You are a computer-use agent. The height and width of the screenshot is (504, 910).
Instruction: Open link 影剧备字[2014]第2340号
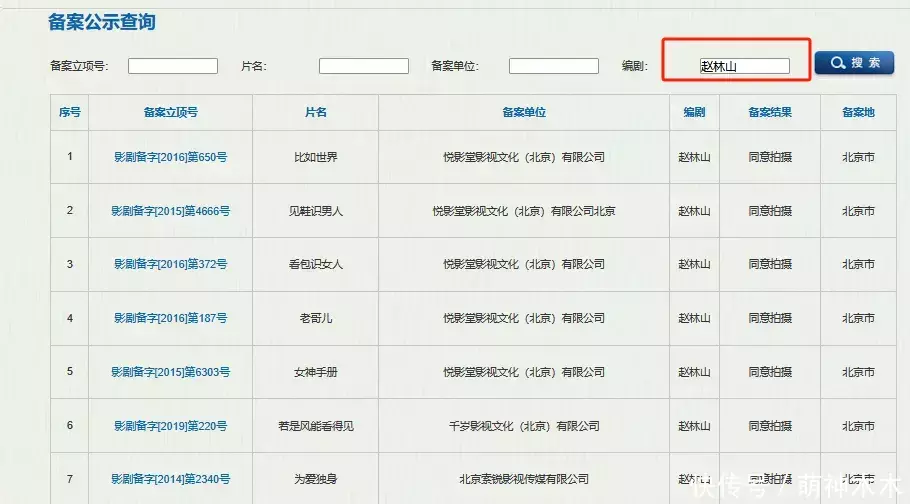point(170,480)
